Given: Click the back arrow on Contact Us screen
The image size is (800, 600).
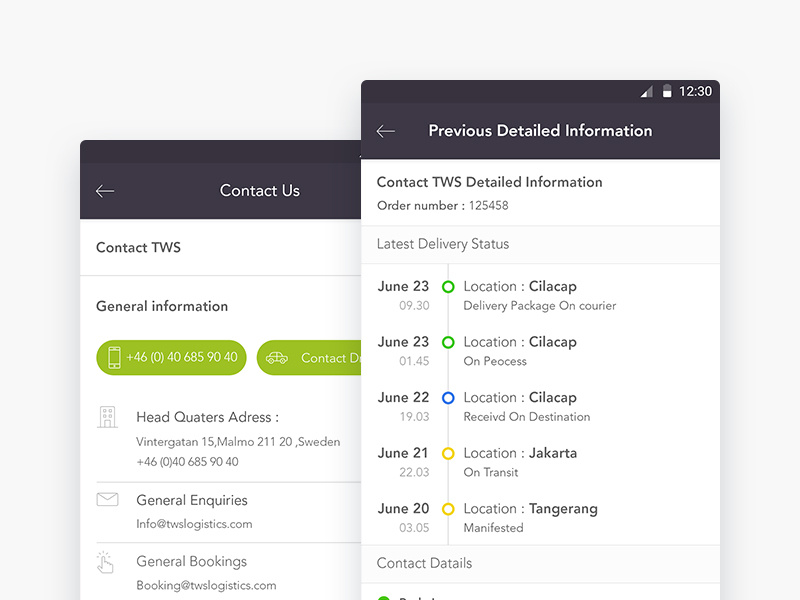Looking at the screenshot, I should click(x=105, y=191).
